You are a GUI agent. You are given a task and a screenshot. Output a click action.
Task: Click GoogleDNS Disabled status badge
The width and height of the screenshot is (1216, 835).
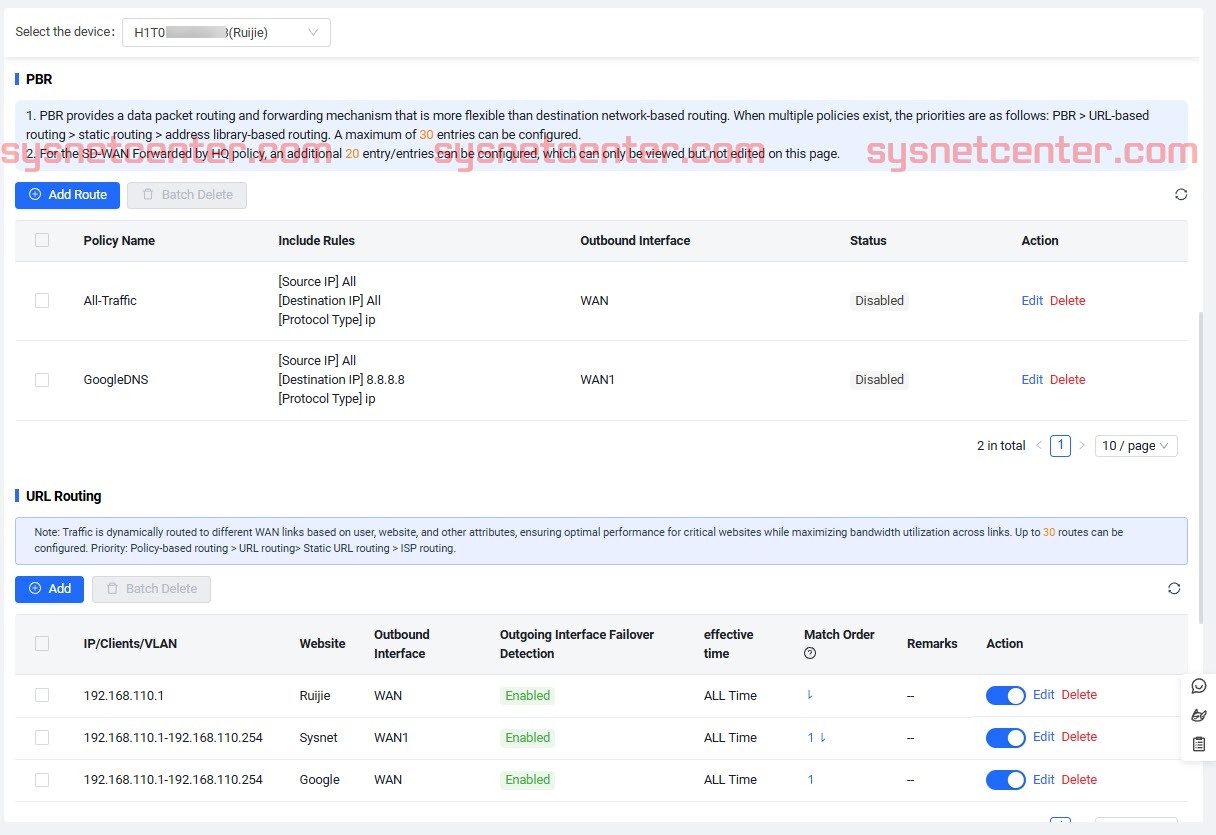(x=879, y=380)
